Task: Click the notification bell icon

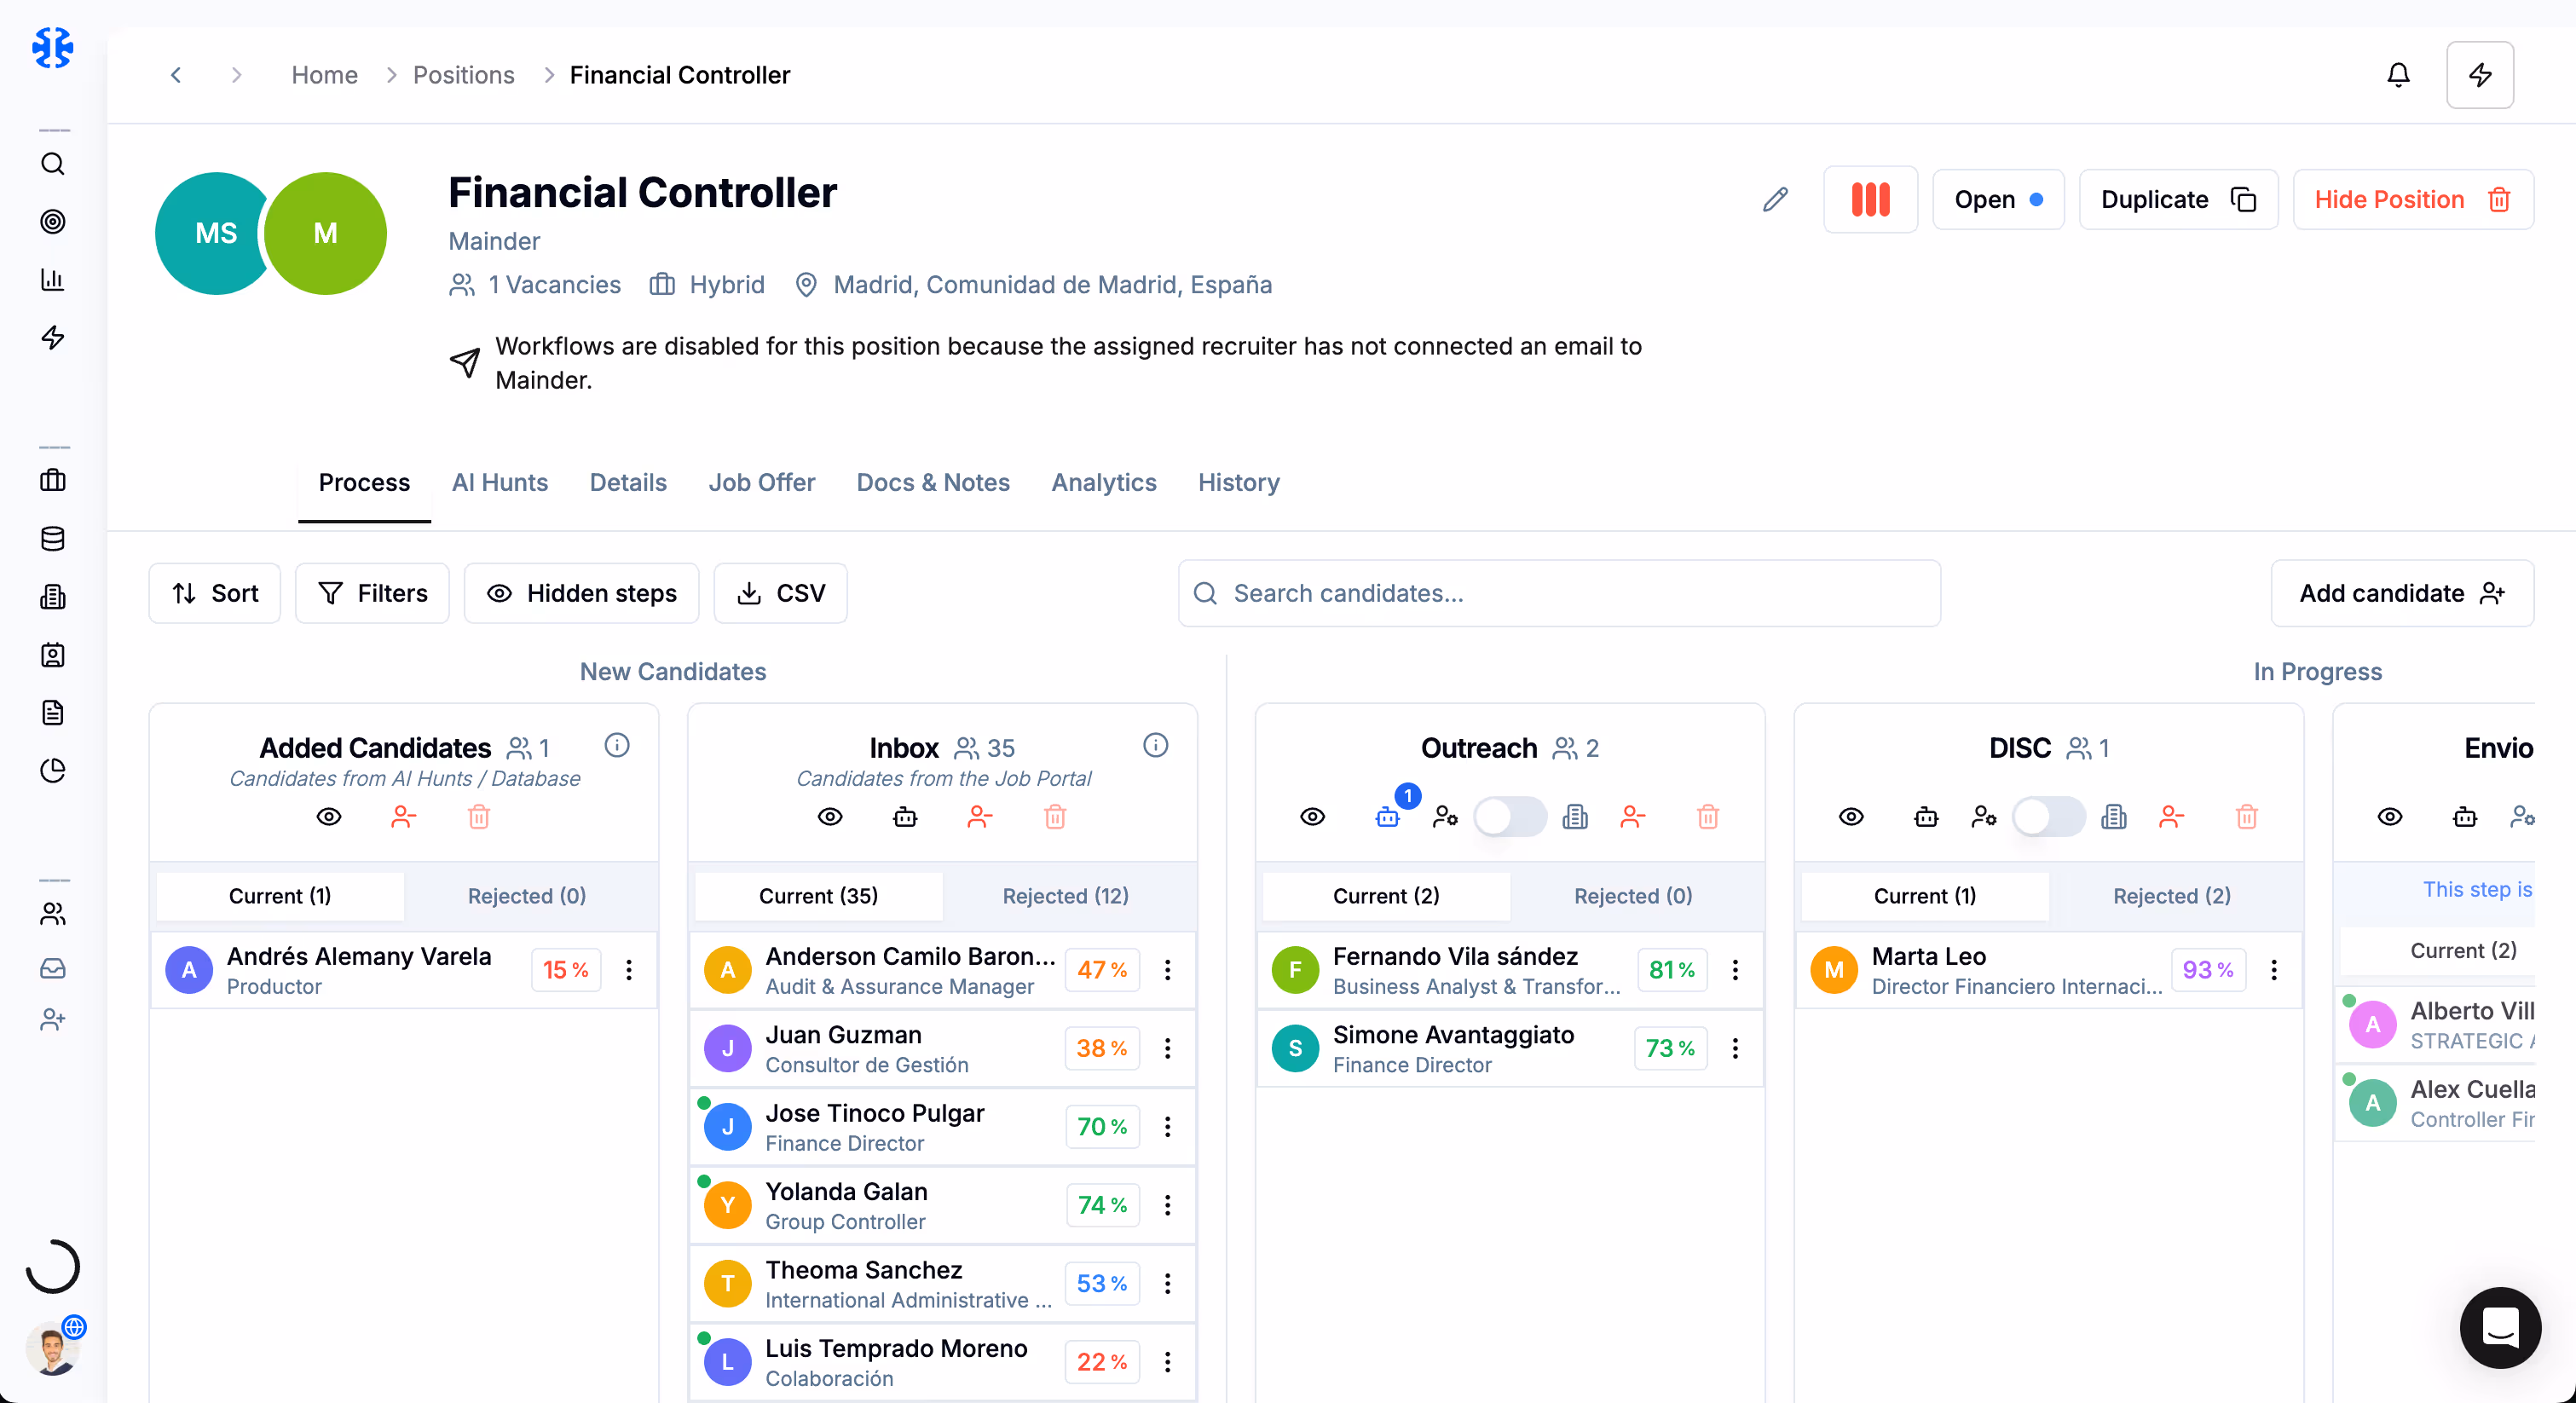Action: [x=2397, y=75]
